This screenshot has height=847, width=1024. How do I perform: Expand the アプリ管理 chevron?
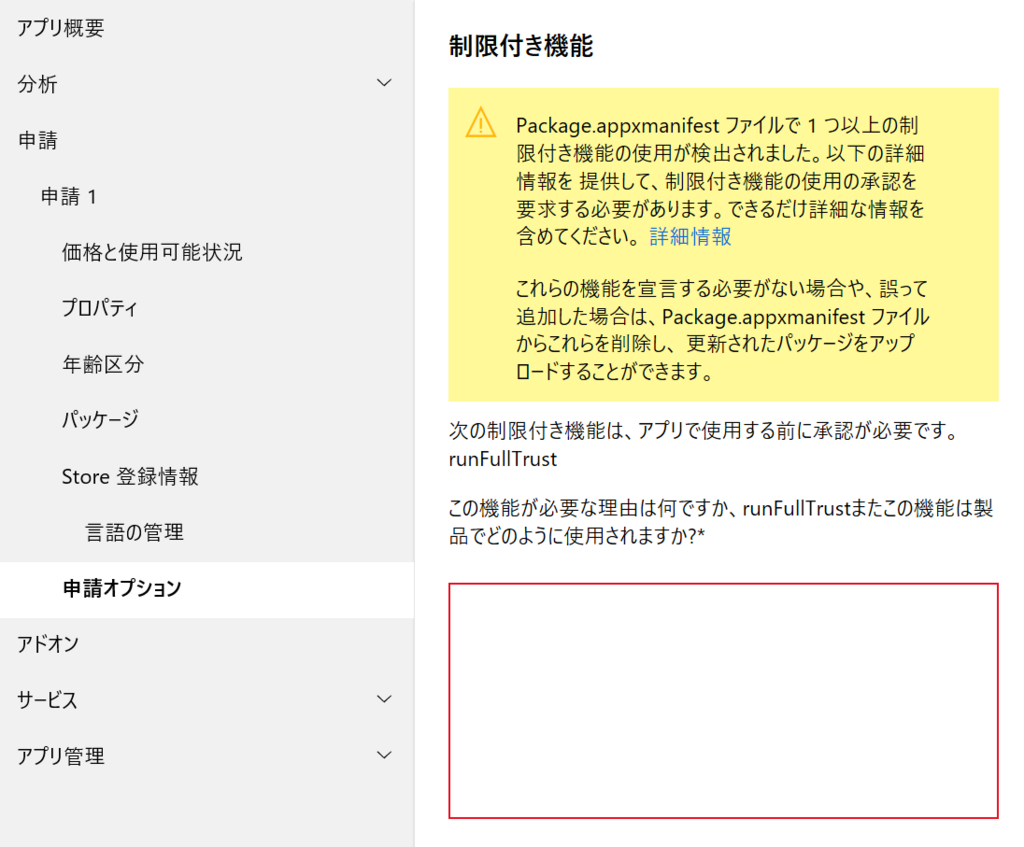385,755
